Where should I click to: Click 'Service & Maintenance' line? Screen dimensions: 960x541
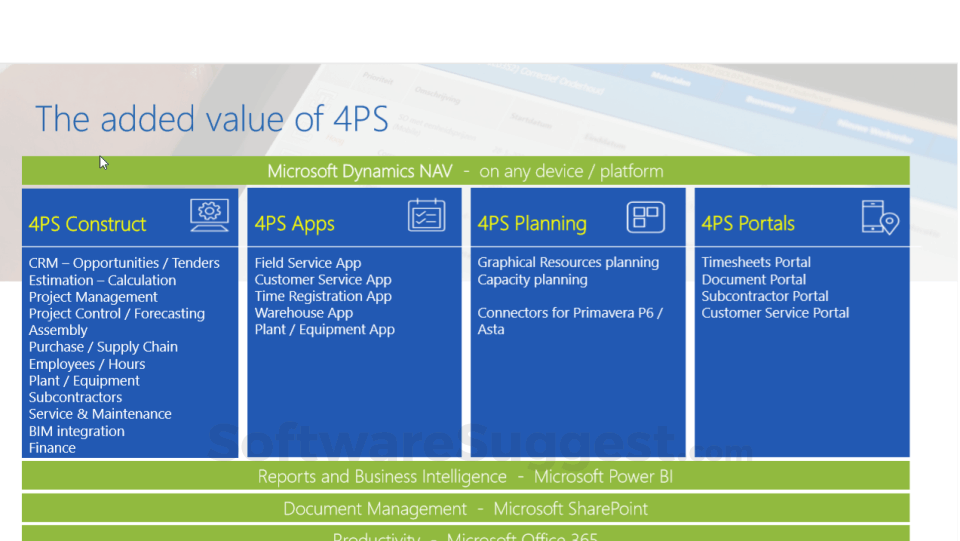tap(100, 414)
